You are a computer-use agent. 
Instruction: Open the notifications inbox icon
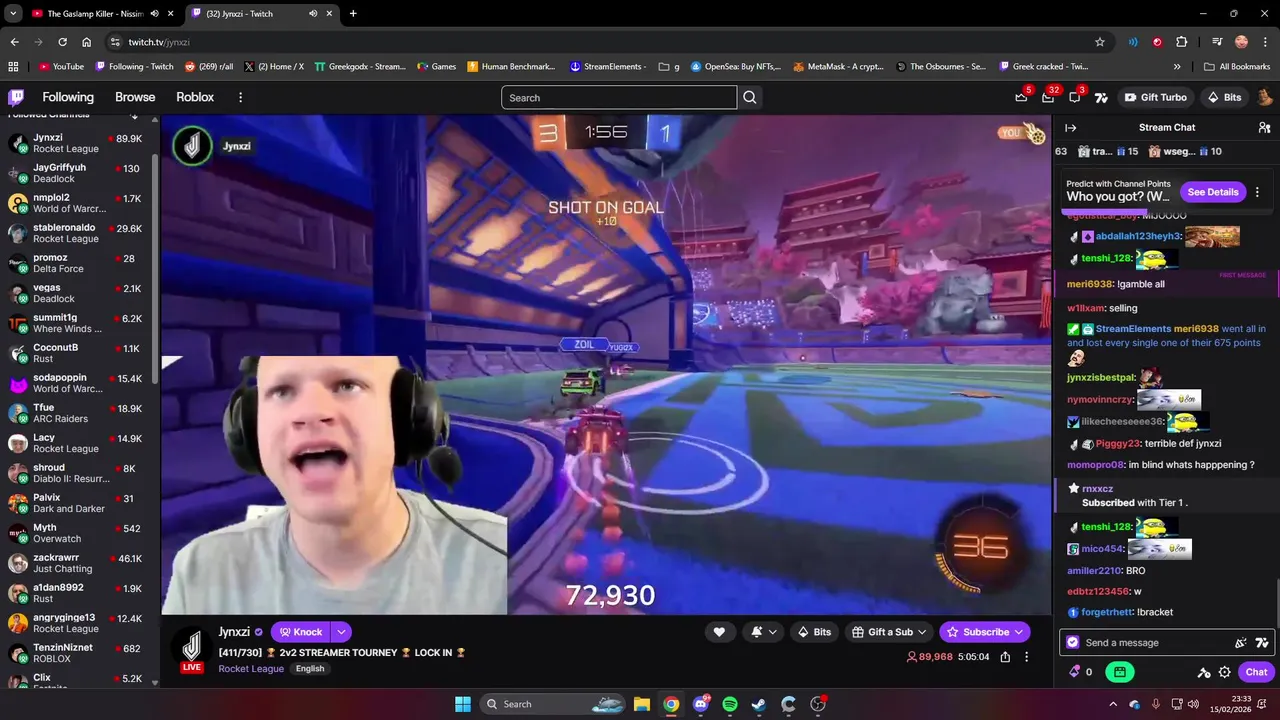1048,97
